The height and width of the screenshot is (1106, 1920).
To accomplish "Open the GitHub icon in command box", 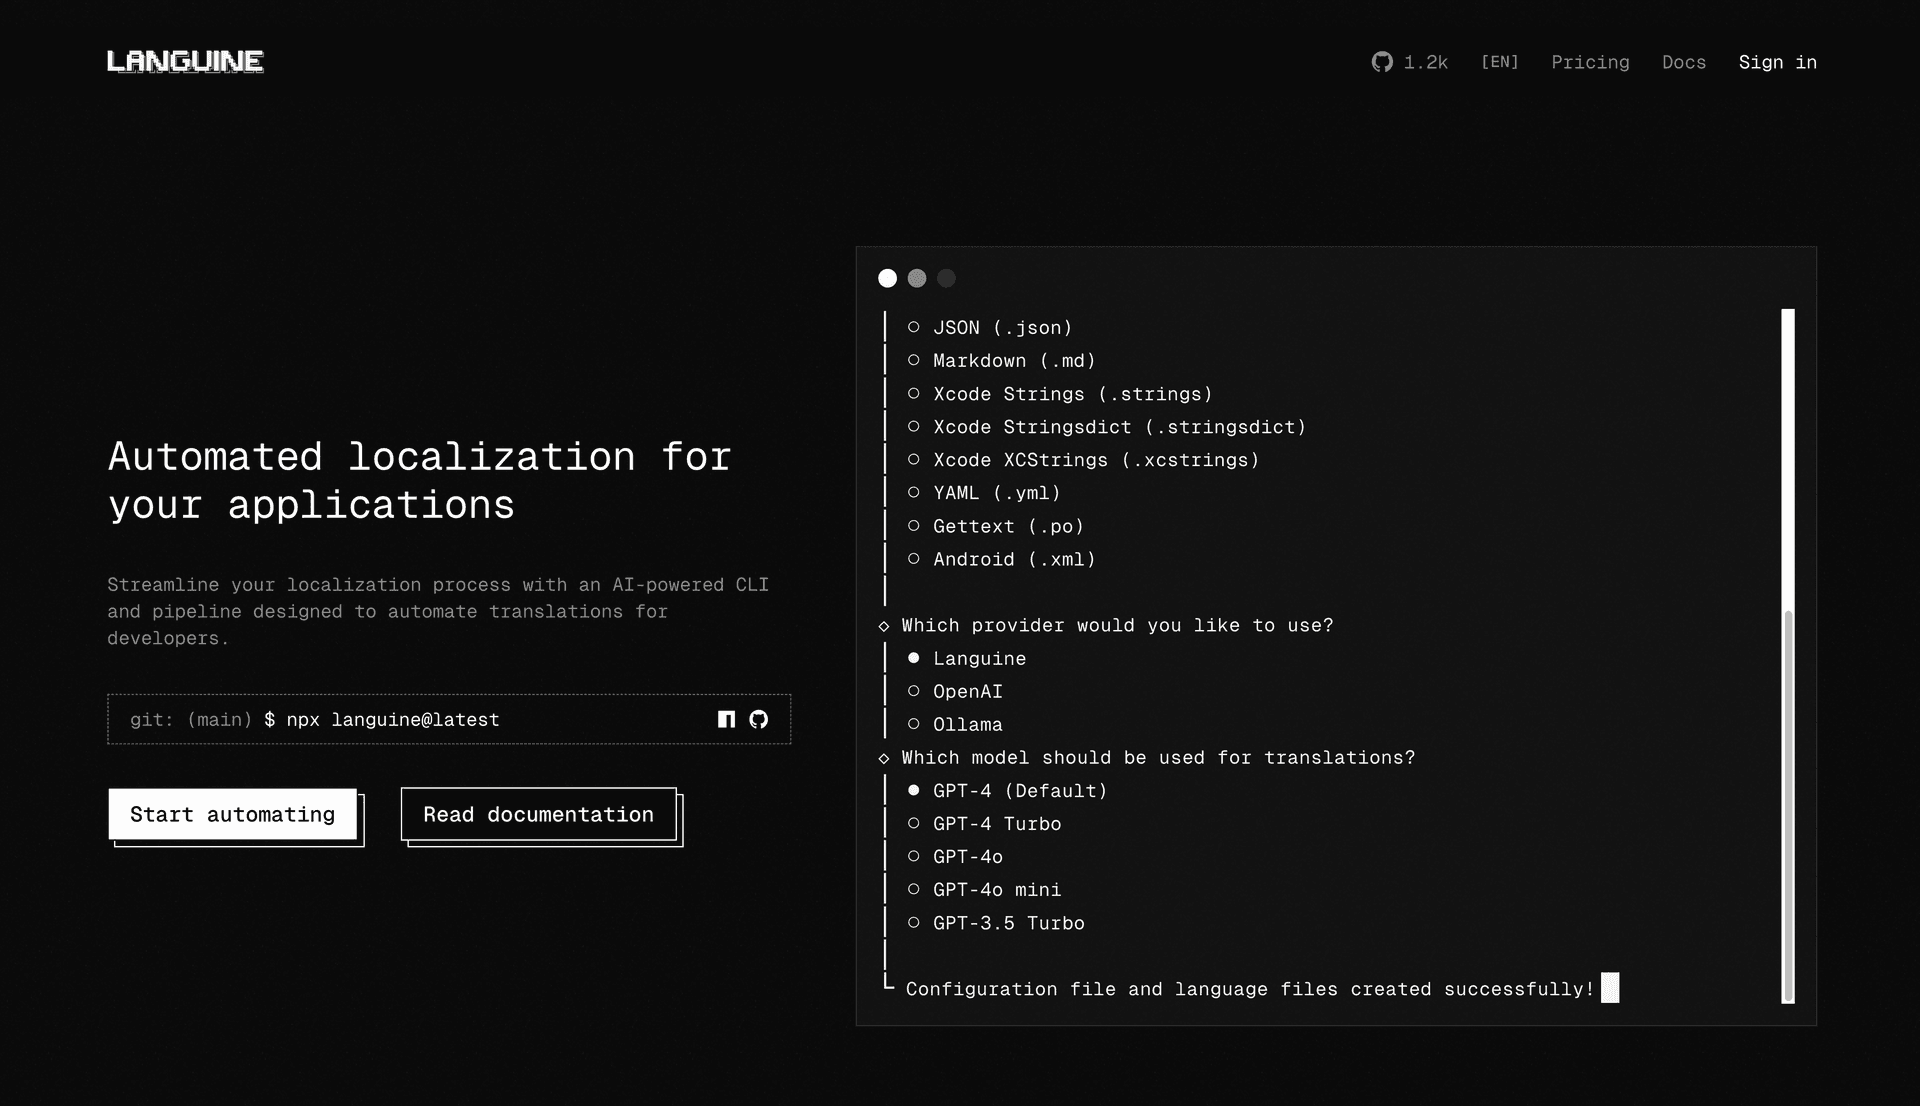I will pyautogui.click(x=759, y=719).
